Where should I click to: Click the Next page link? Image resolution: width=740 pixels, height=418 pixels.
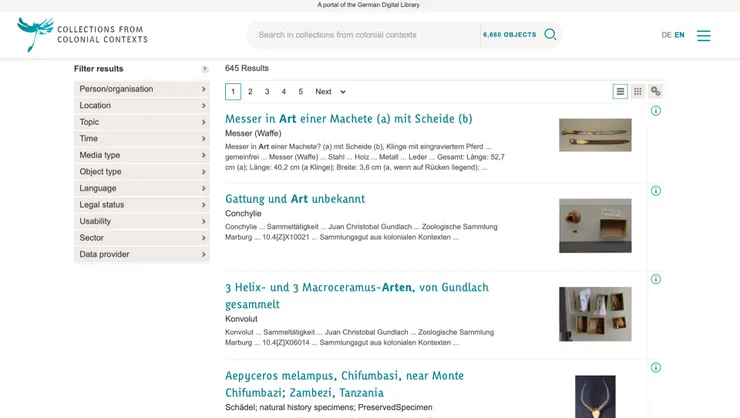click(323, 92)
